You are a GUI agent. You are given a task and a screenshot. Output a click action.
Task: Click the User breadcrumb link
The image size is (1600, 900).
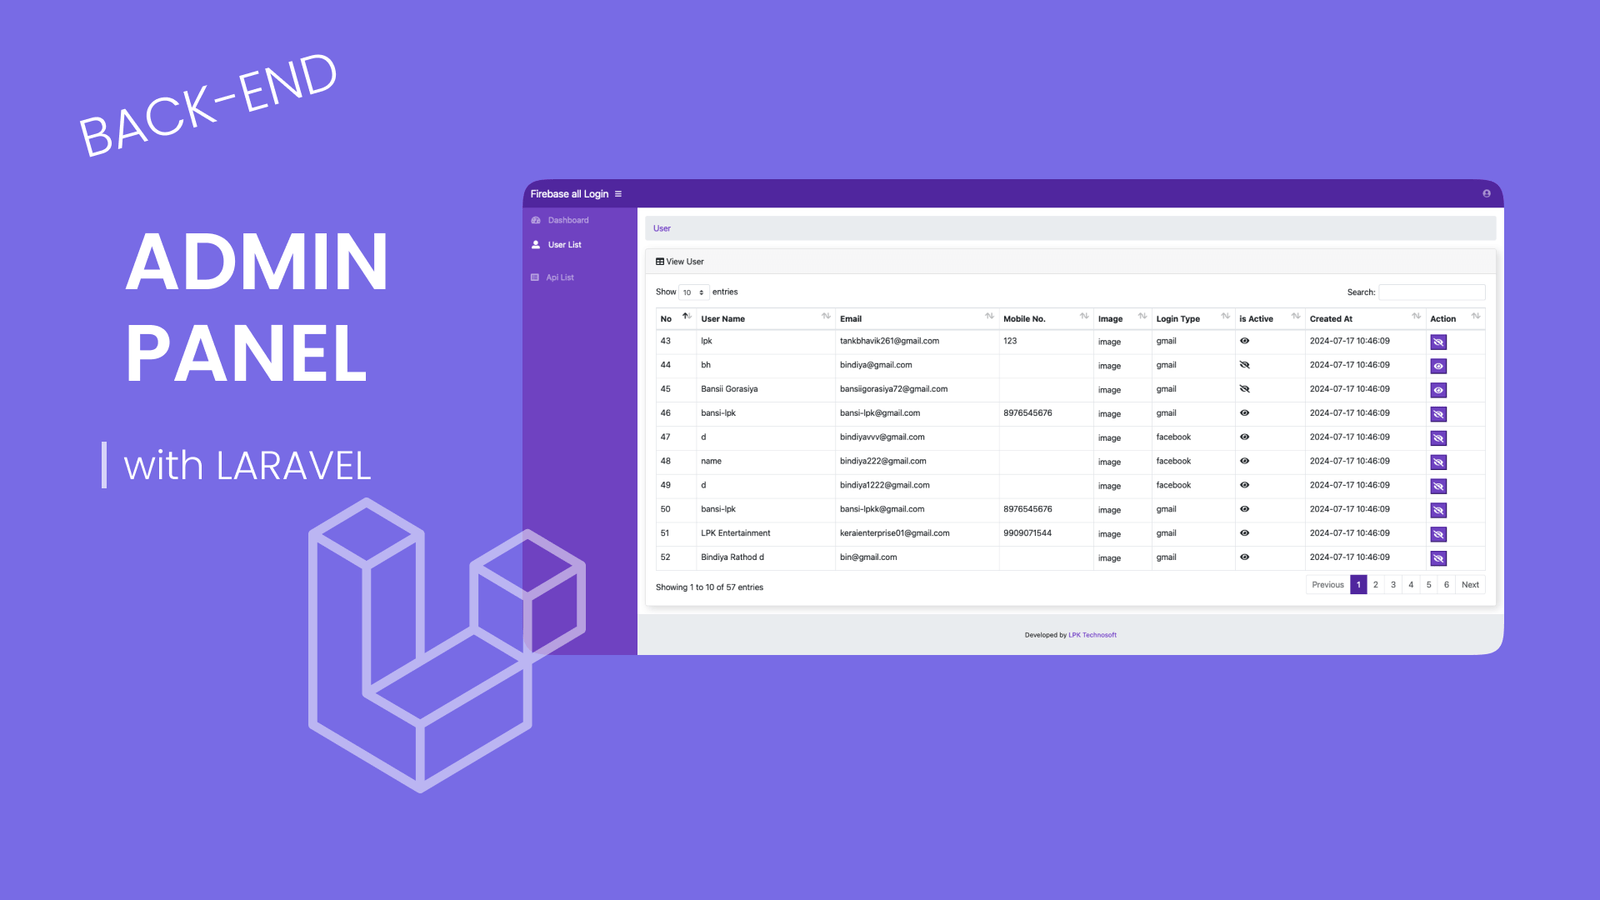click(662, 229)
